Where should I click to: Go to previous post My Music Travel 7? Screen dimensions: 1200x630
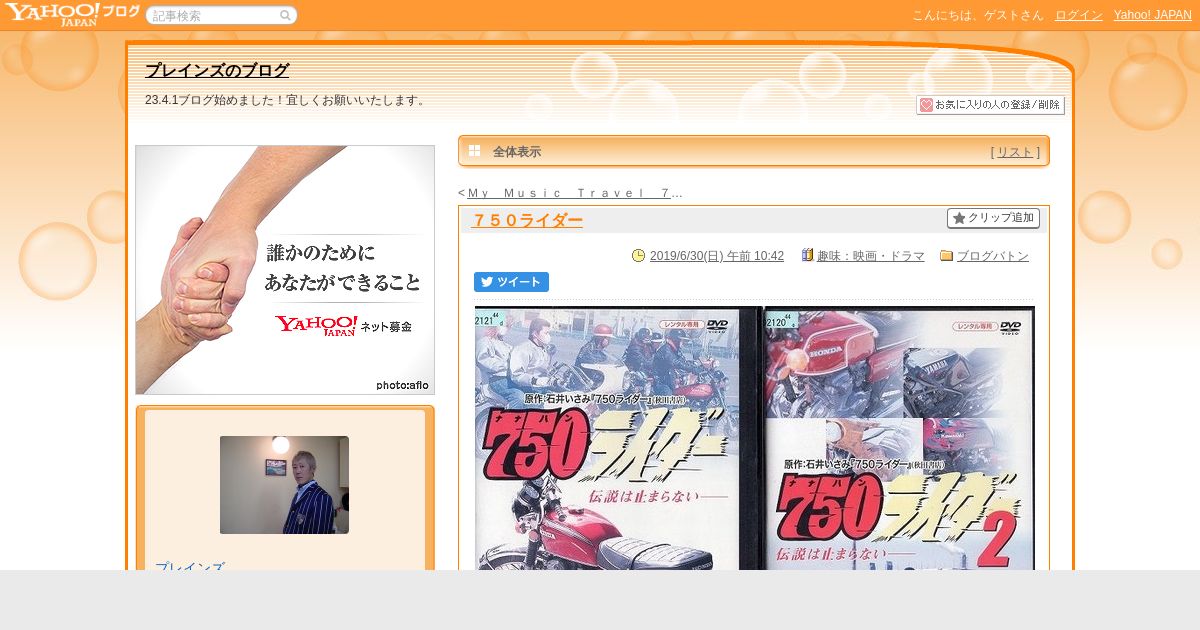569,193
